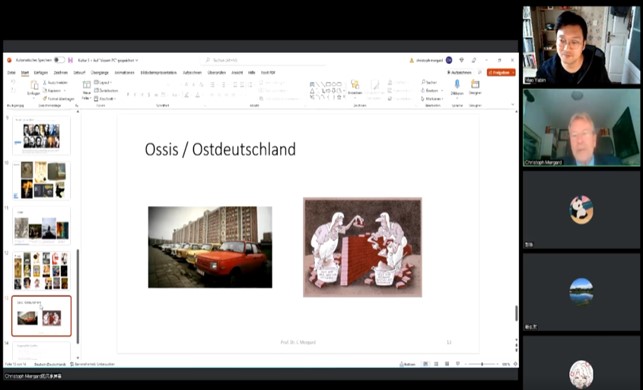Click the Anordnen icon in Zeichnen group
Image resolution: width=643 pixels, height=390 pixels.
click(355, 84)
